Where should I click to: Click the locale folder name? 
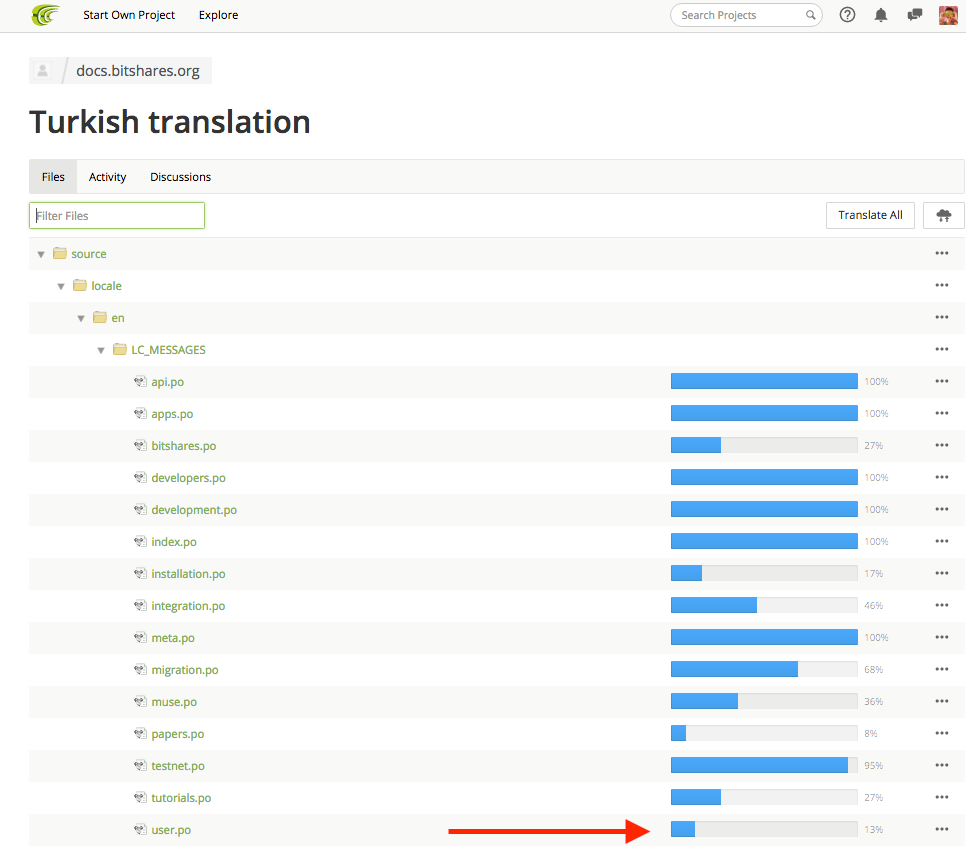[x=107, y=286]
